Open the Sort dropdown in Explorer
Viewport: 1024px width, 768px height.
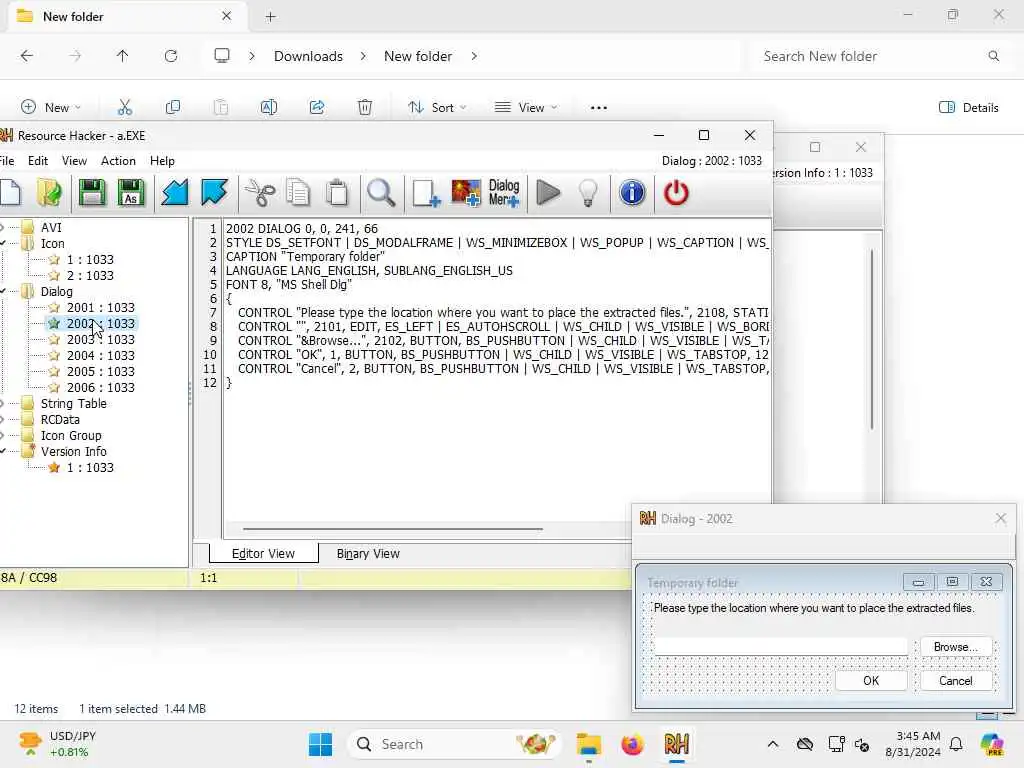(x=438, y=107)
